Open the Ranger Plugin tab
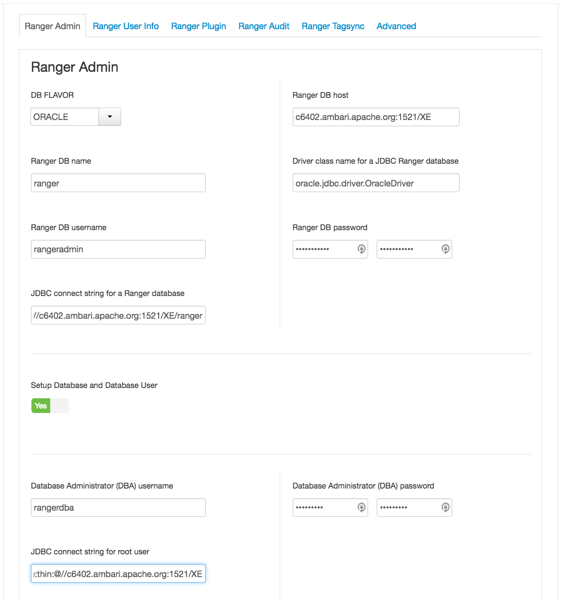 [x=199, y=26]
